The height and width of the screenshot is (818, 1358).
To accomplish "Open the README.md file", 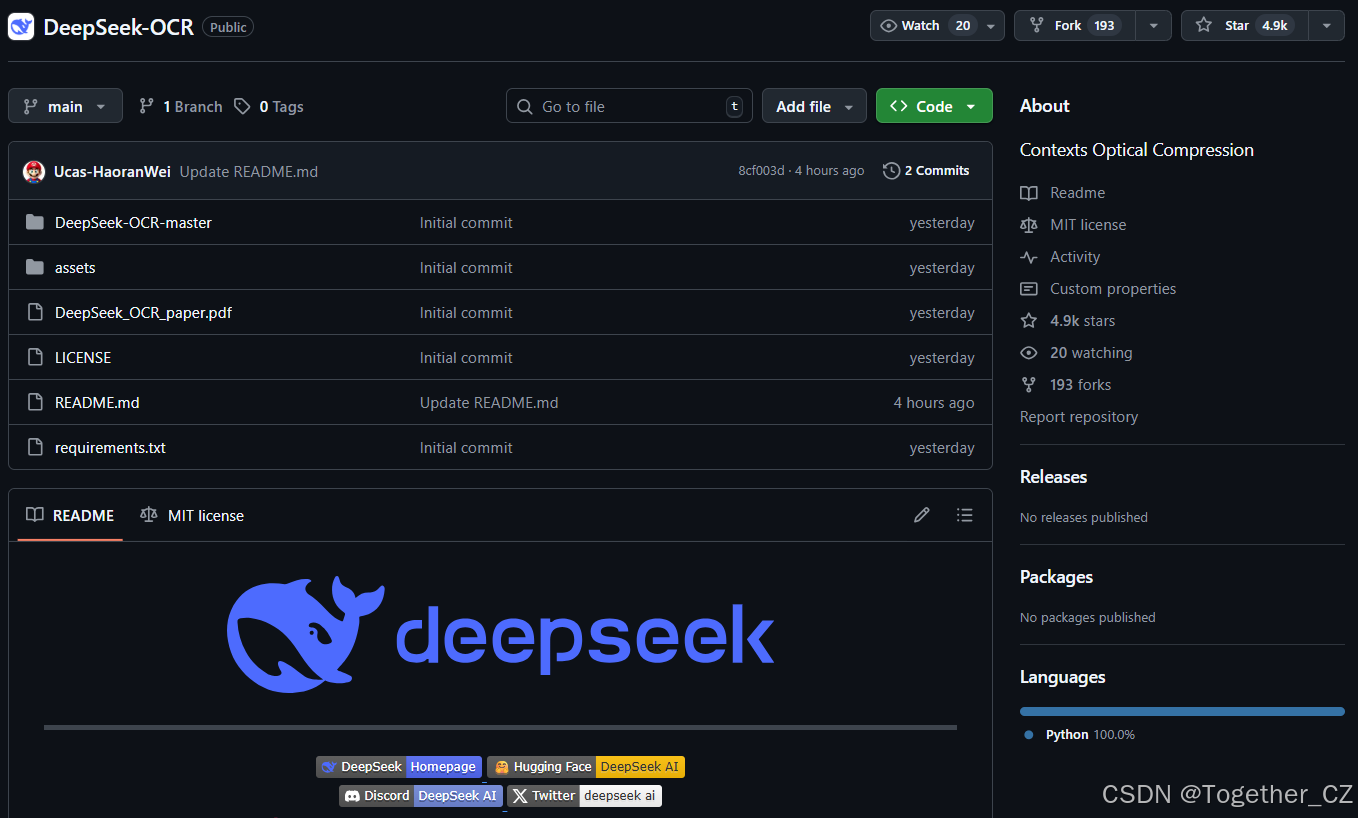I will click(x=97, y=403).
